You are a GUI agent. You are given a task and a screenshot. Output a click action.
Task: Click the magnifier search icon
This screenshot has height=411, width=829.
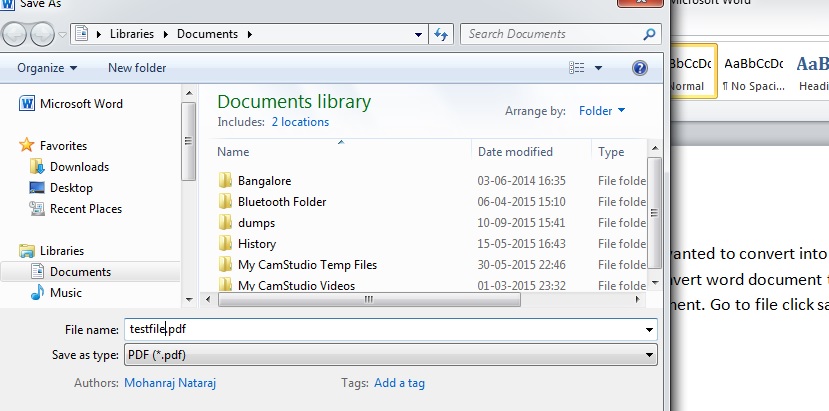click(649, 34)
